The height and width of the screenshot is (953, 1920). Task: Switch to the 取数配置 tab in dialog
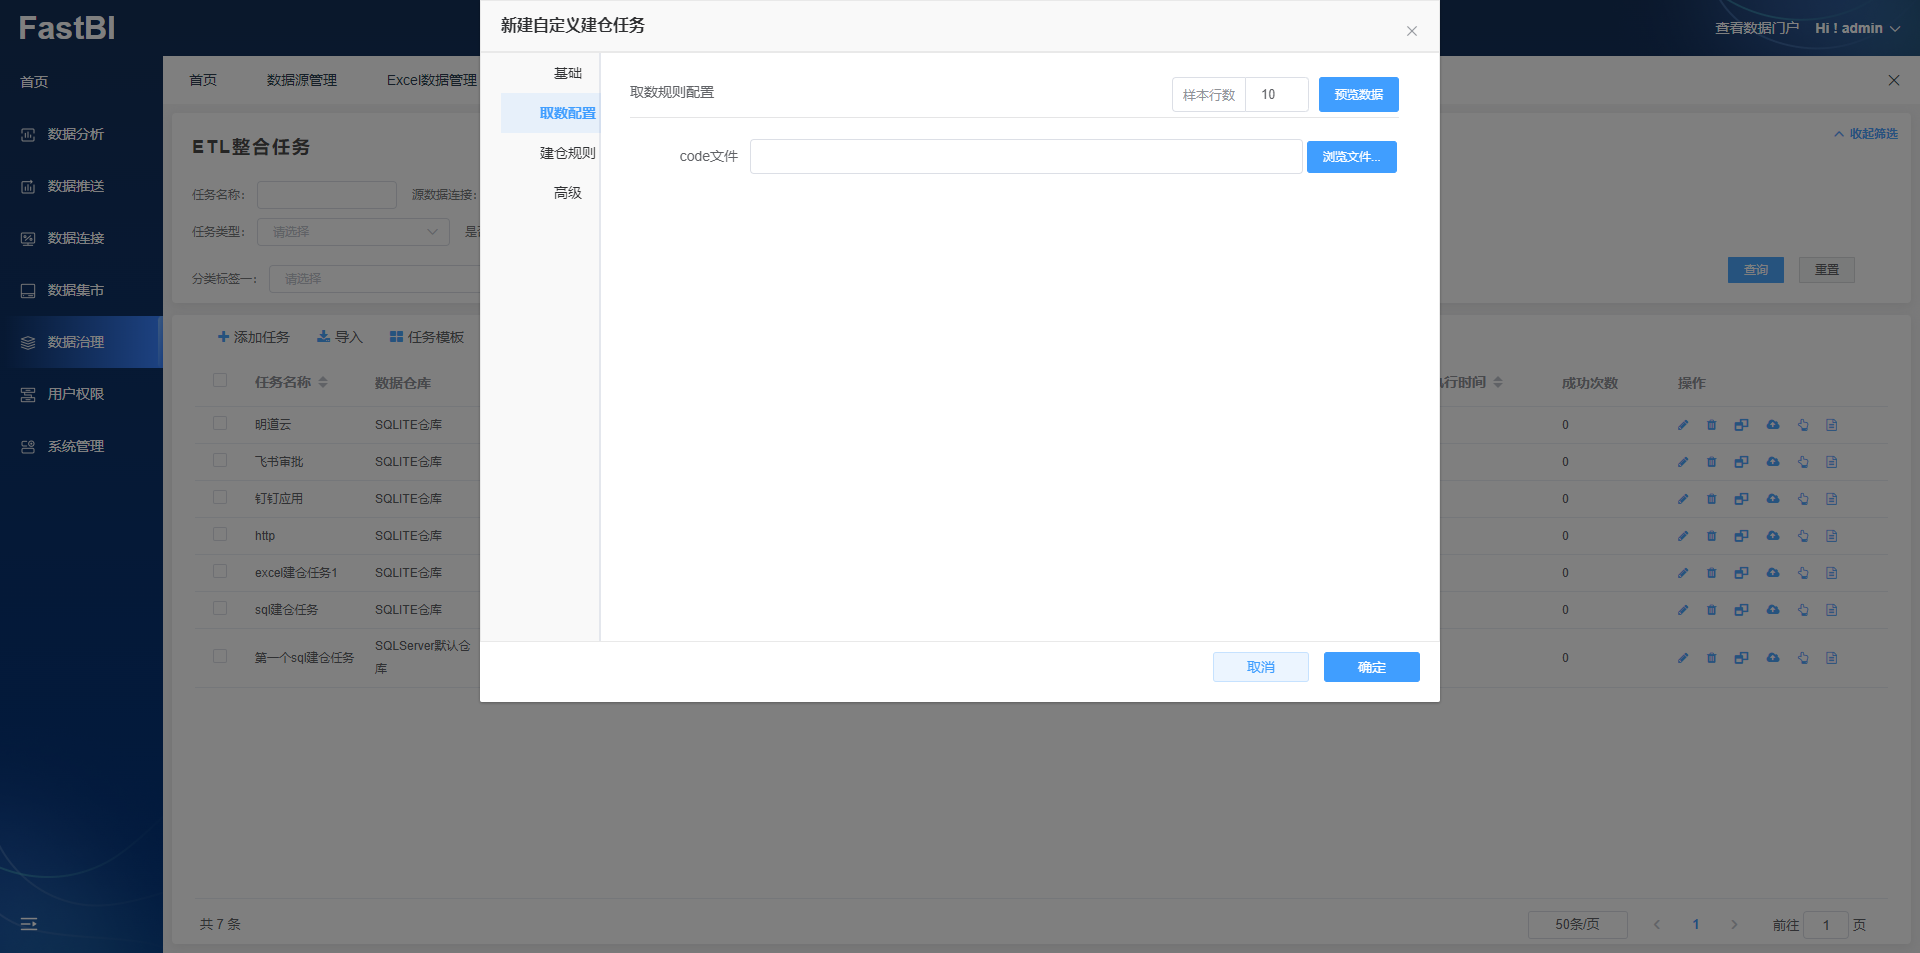pyautogui.click(x=567, y=113)
